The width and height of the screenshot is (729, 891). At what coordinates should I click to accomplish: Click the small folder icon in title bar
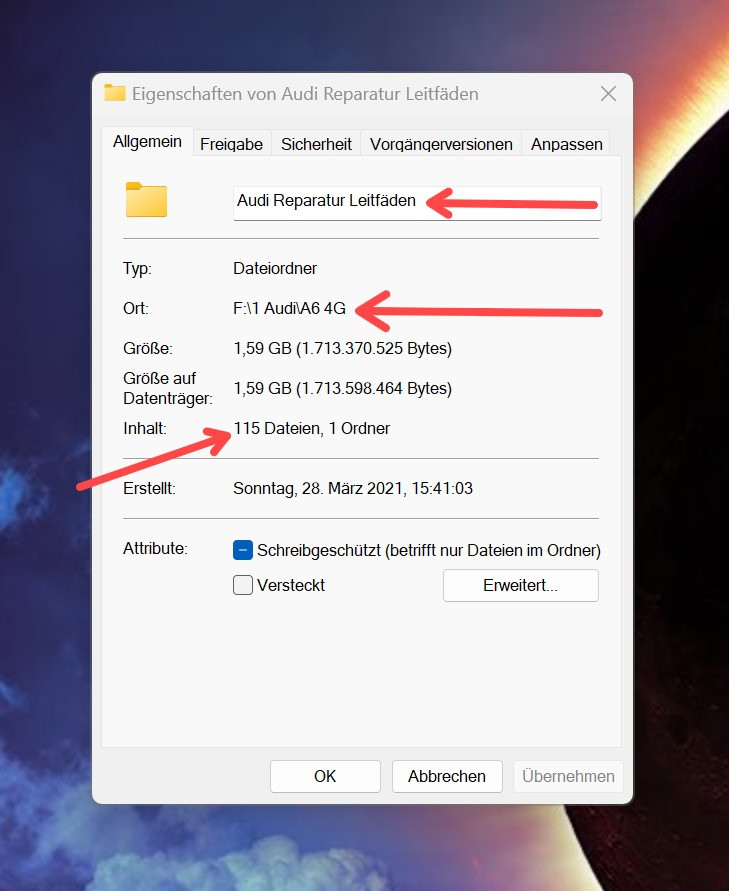115,92
